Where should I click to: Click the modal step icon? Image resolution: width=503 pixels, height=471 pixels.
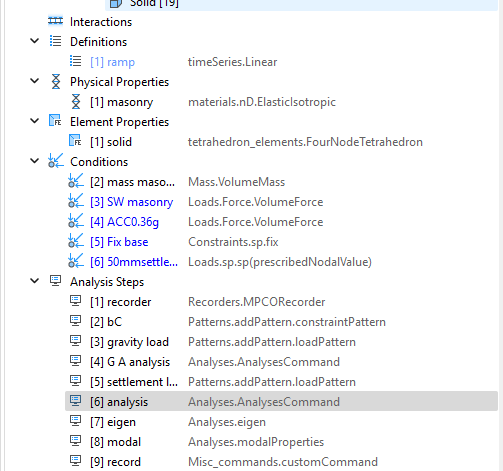click(x=75, y=441)
